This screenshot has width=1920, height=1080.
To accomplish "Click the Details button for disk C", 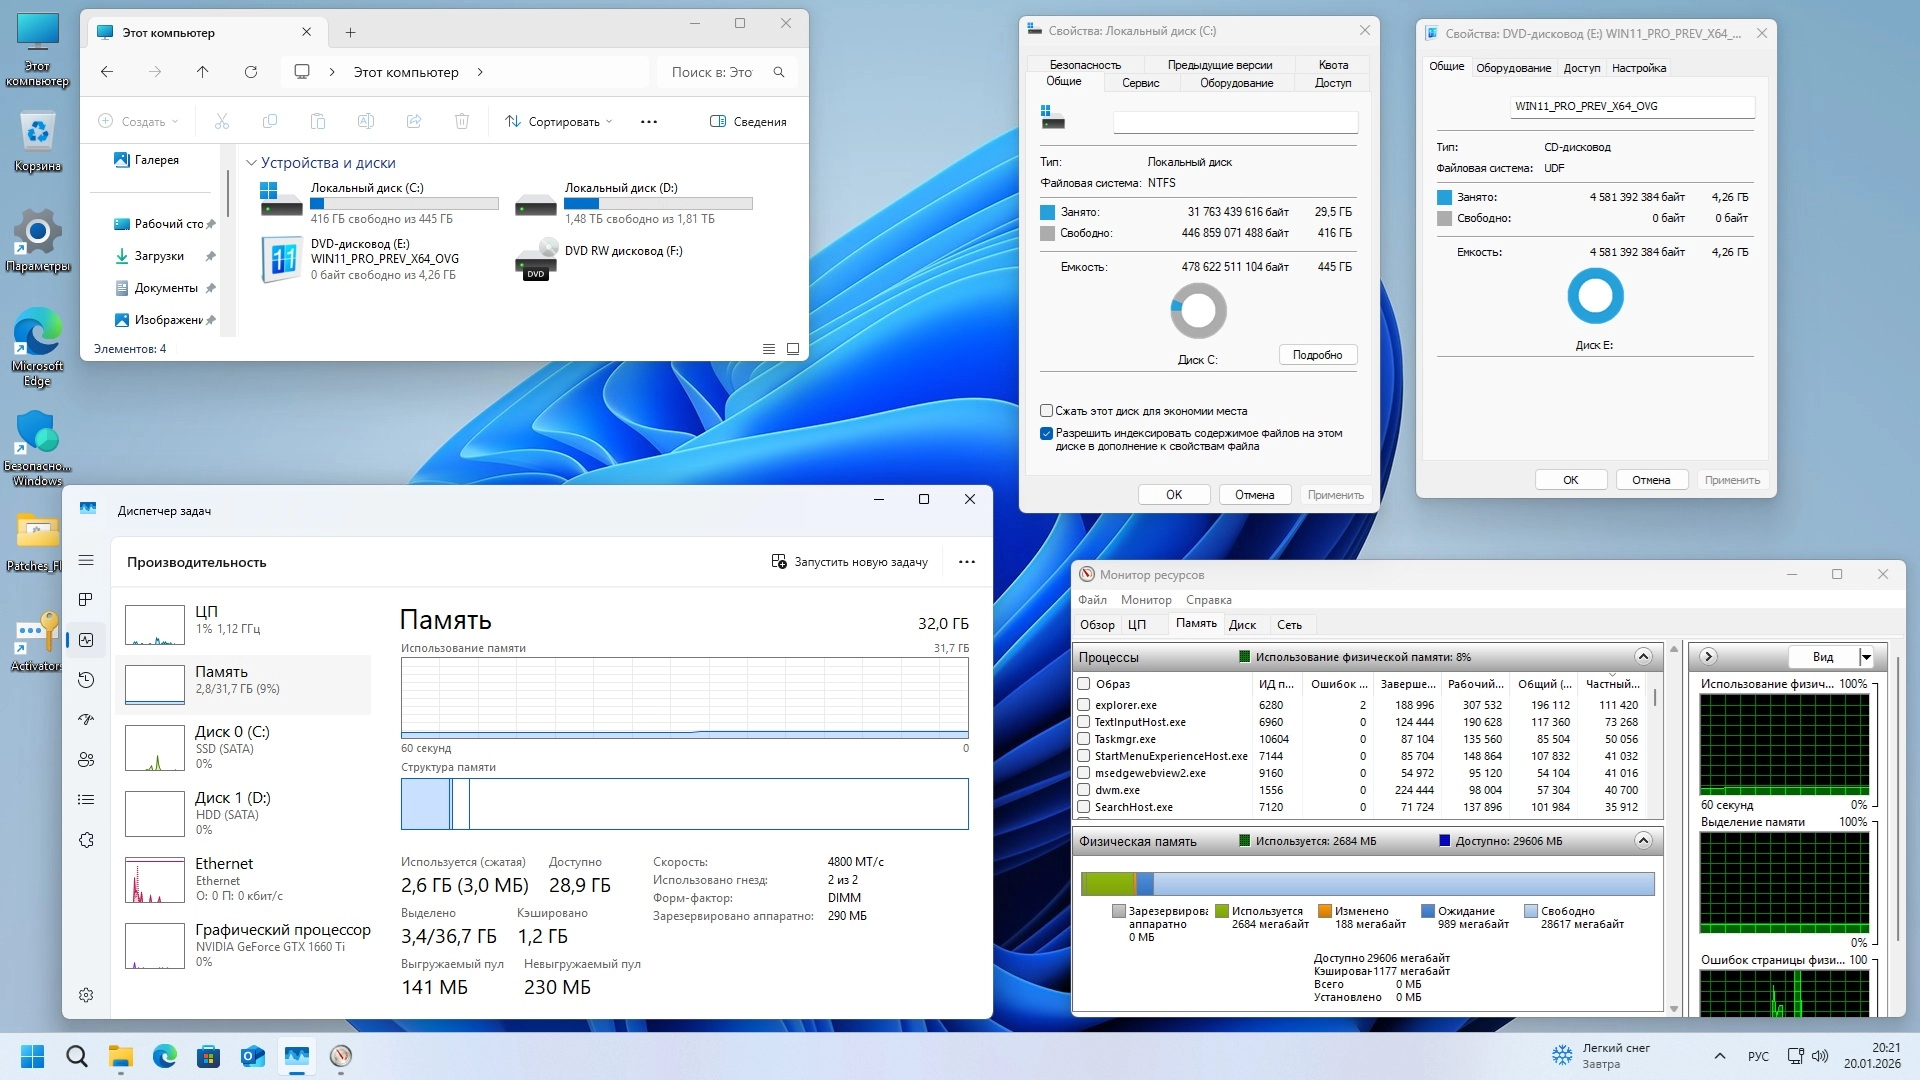I will [1317, 355].
